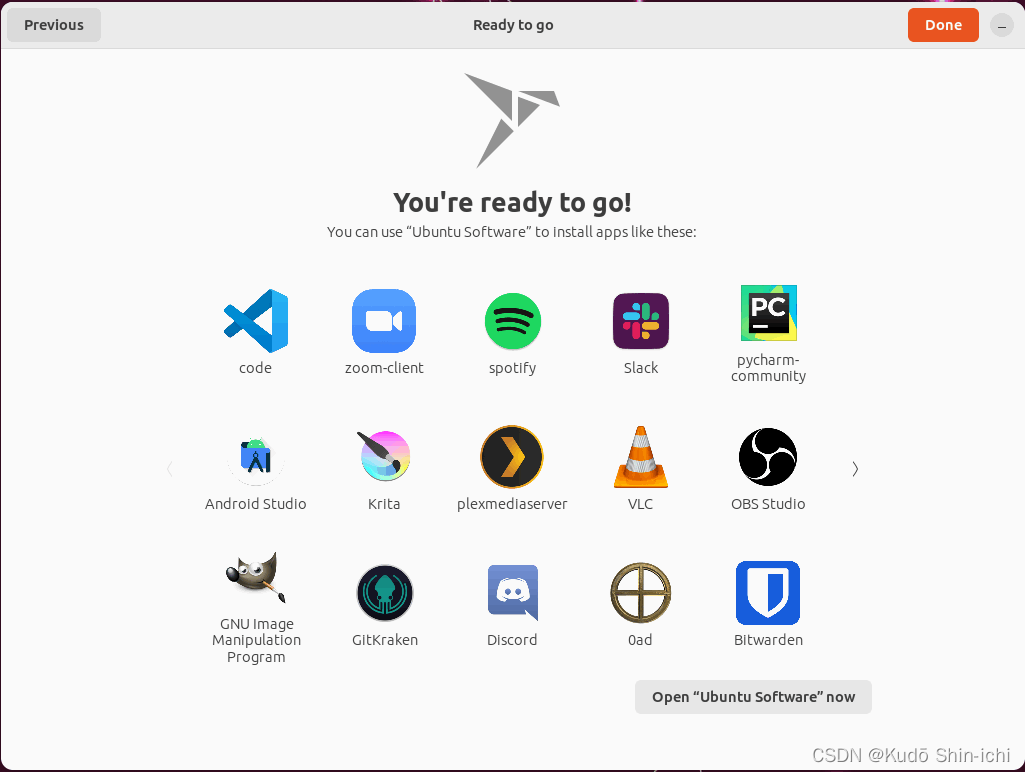Select the Bitwarden shield icon

768,593
